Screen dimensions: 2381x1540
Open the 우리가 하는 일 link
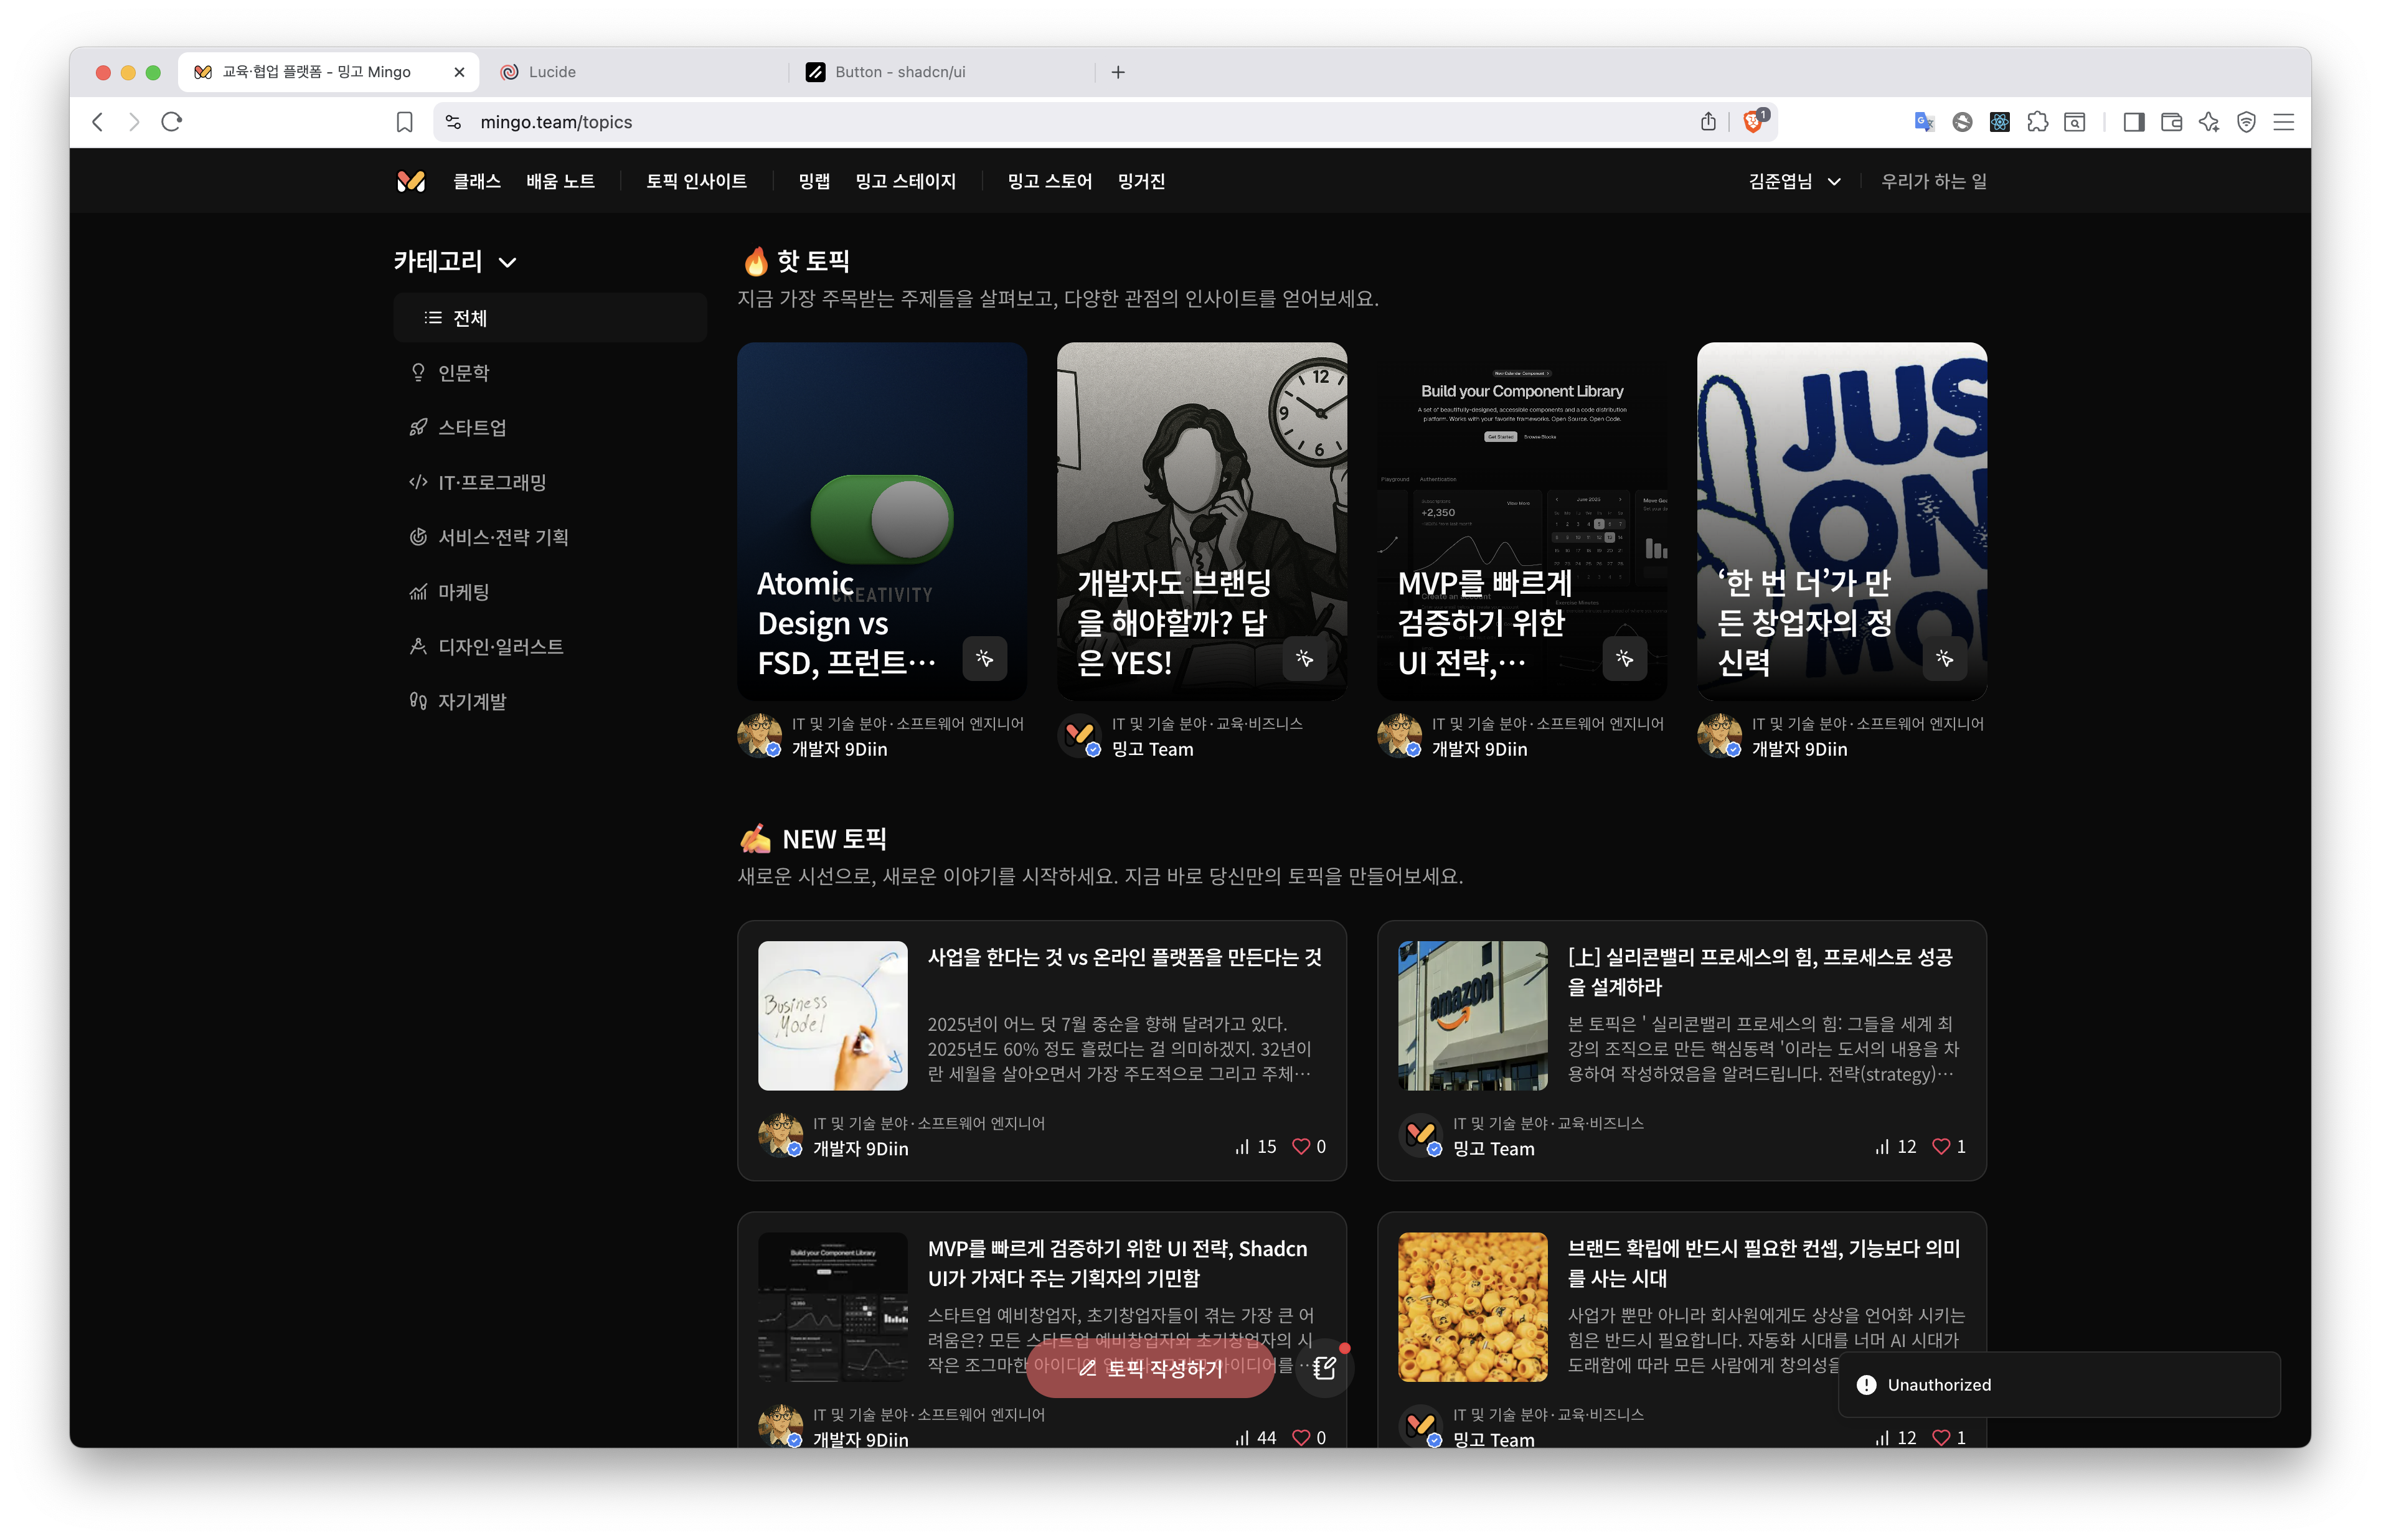coord(1933,181)
